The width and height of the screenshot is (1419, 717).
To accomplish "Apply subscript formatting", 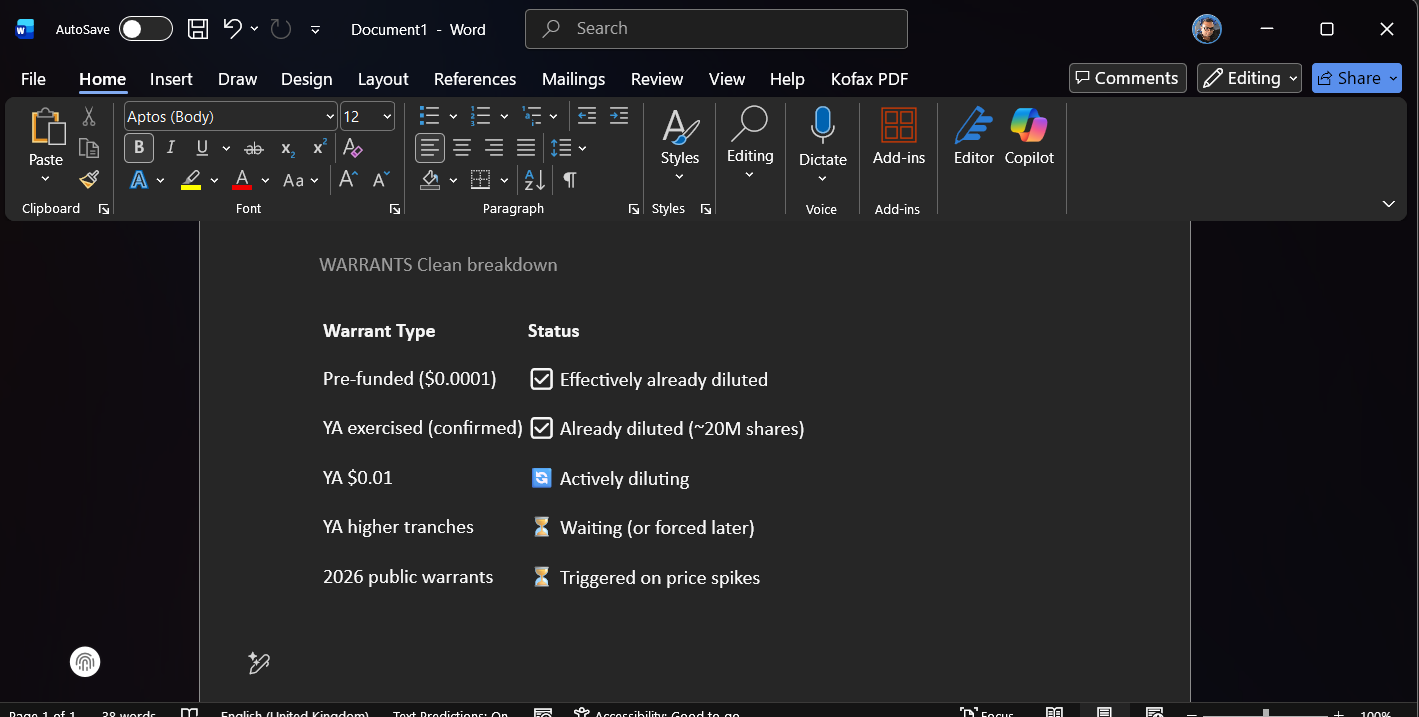I will coord(288,148).
